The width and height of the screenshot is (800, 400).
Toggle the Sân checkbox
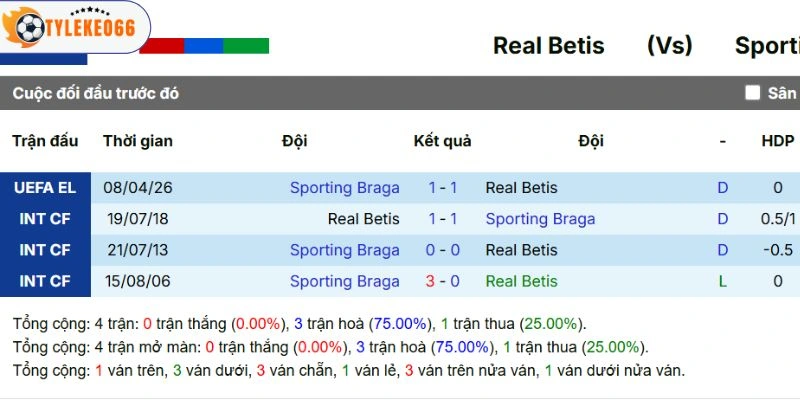[753, 93]
